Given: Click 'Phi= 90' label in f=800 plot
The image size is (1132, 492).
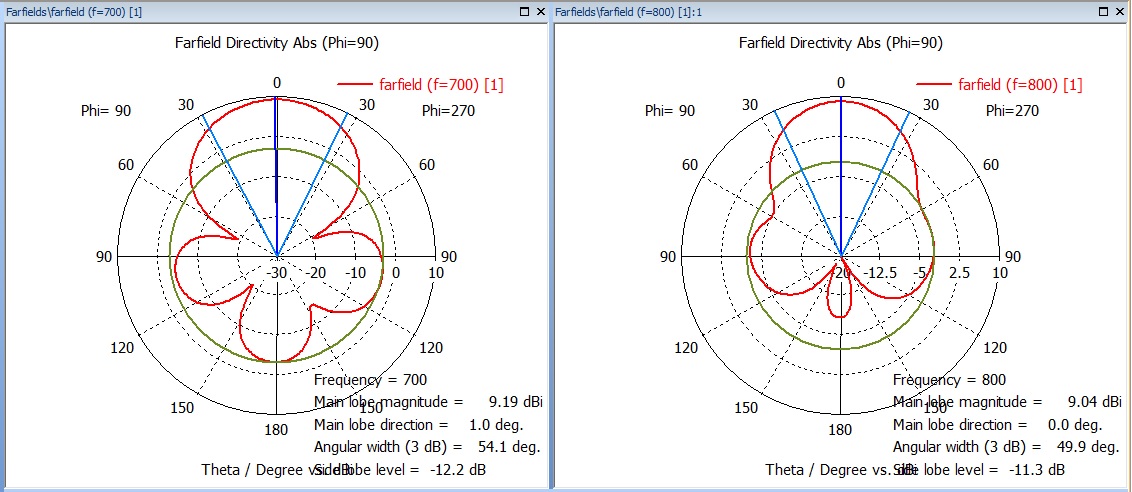Looking at the screenshot, I should pos(669,111).
